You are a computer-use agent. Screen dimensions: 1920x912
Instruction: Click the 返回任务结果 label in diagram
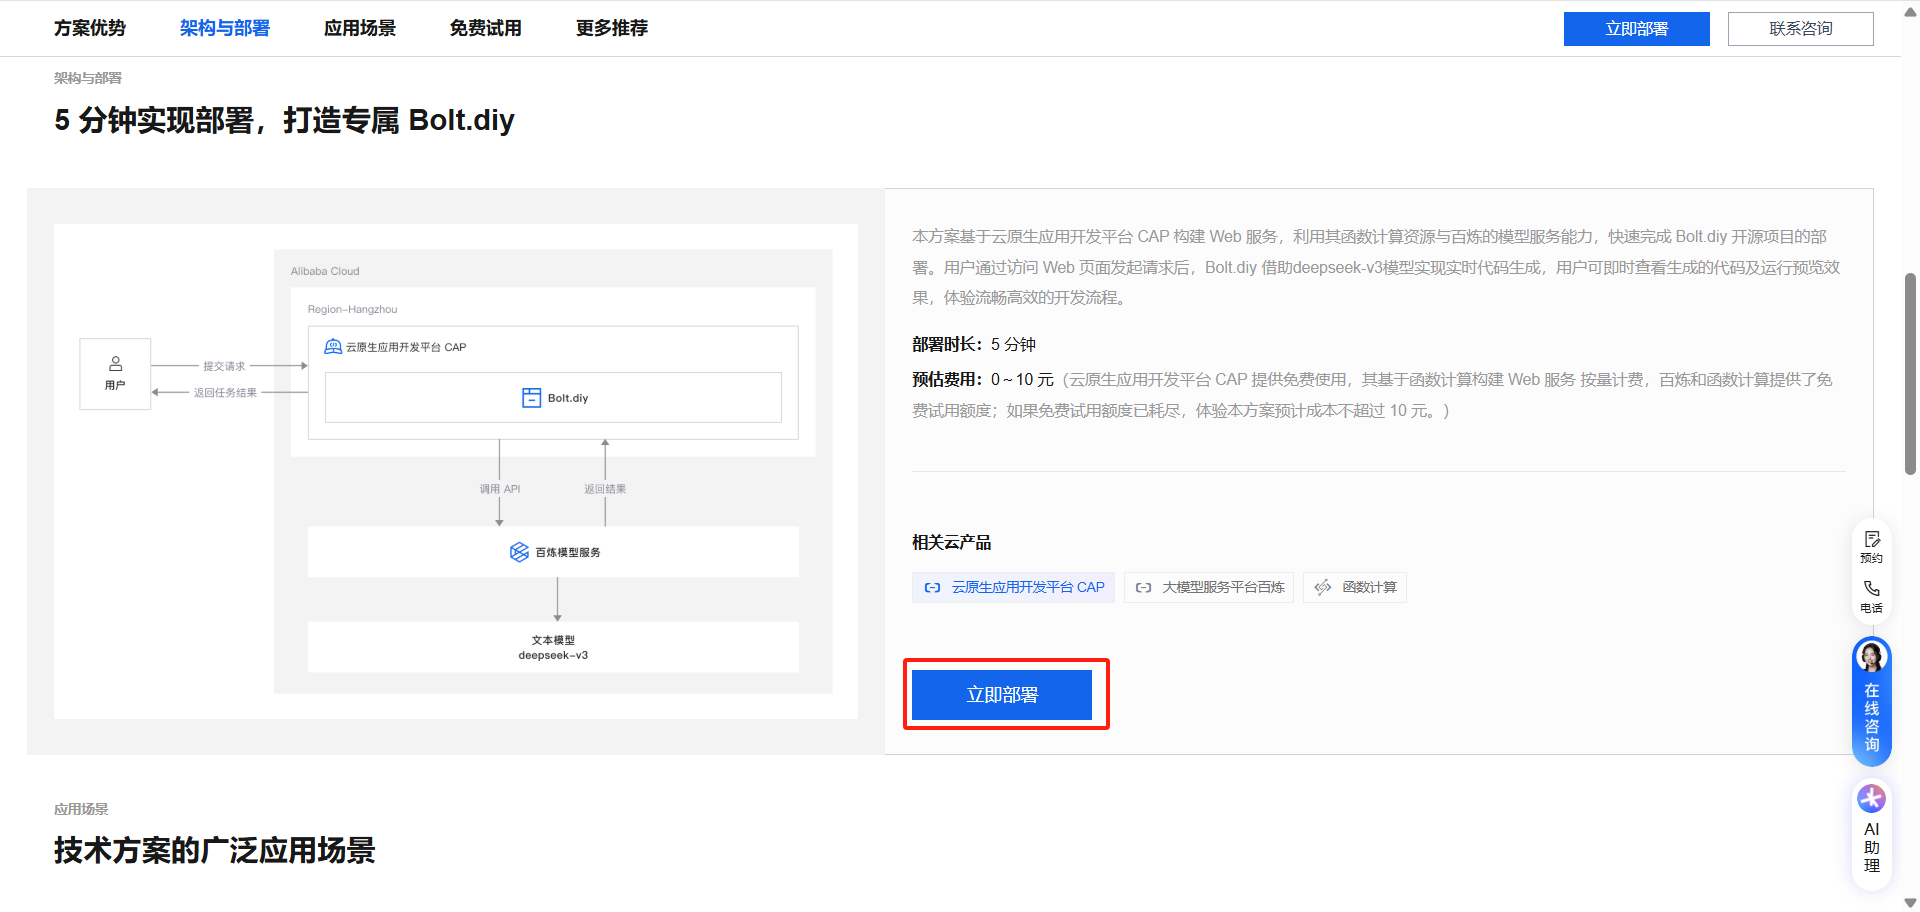pos(225,393)
